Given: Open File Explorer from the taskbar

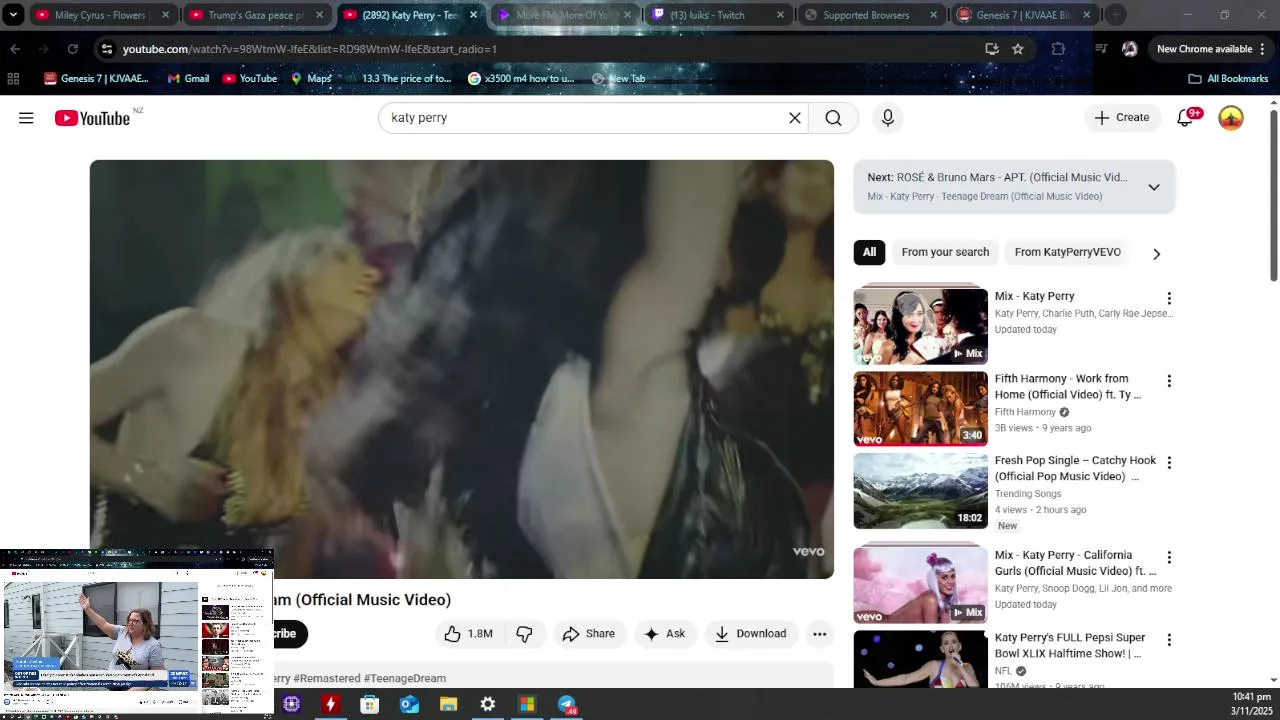Looking at the screenshot, I should (x=448, y=704).
